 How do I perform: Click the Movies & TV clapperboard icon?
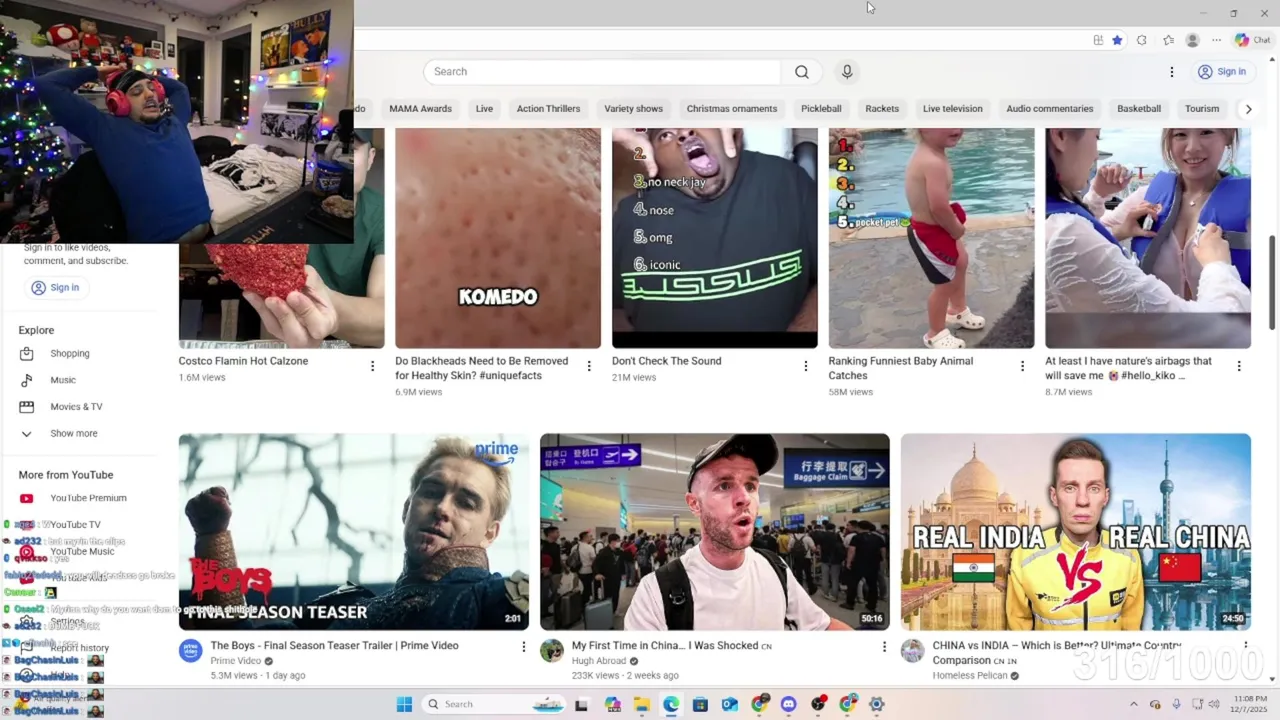coord(27,407)
